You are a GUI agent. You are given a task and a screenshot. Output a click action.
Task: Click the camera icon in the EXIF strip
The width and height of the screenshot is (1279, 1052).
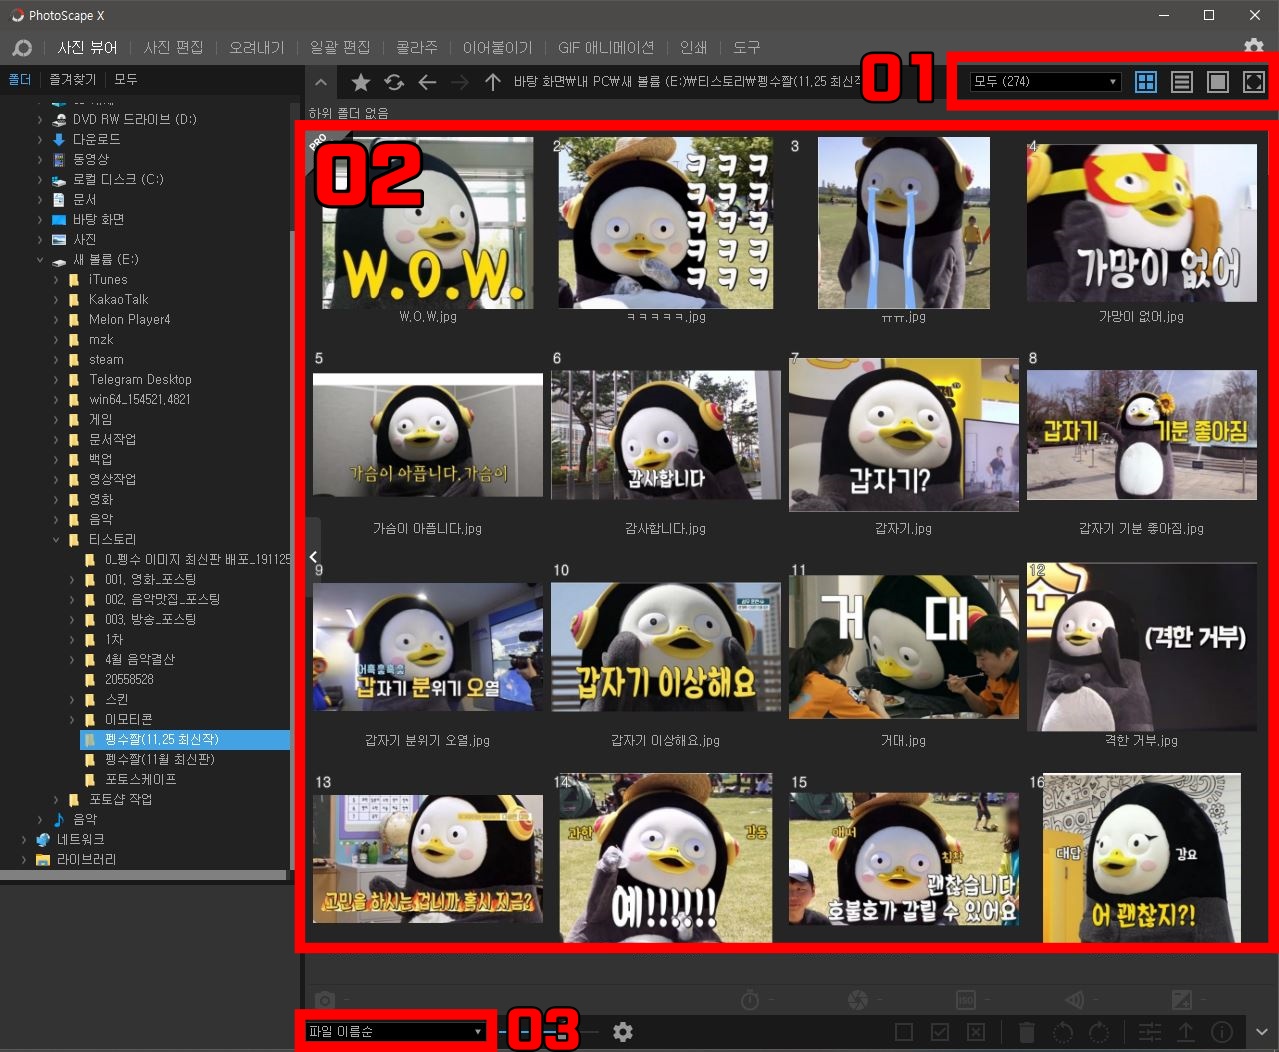point(325,999)
